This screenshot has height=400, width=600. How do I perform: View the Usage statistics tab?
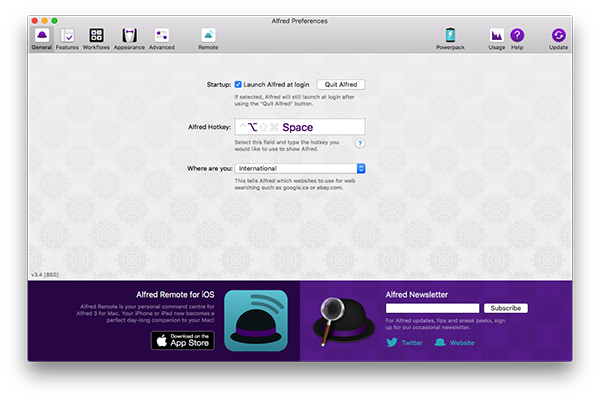tap(497, 39)
